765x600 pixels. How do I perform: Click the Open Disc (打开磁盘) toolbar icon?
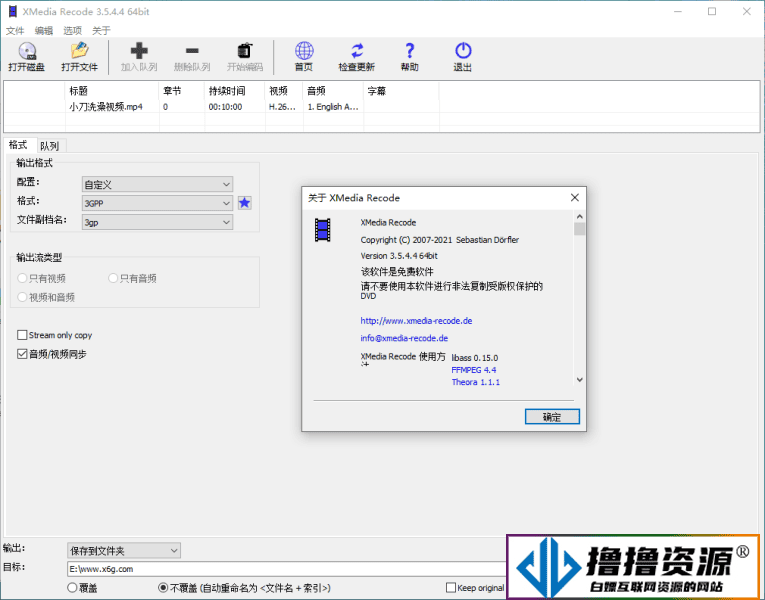pyautogui.click(x=27, y=51)
